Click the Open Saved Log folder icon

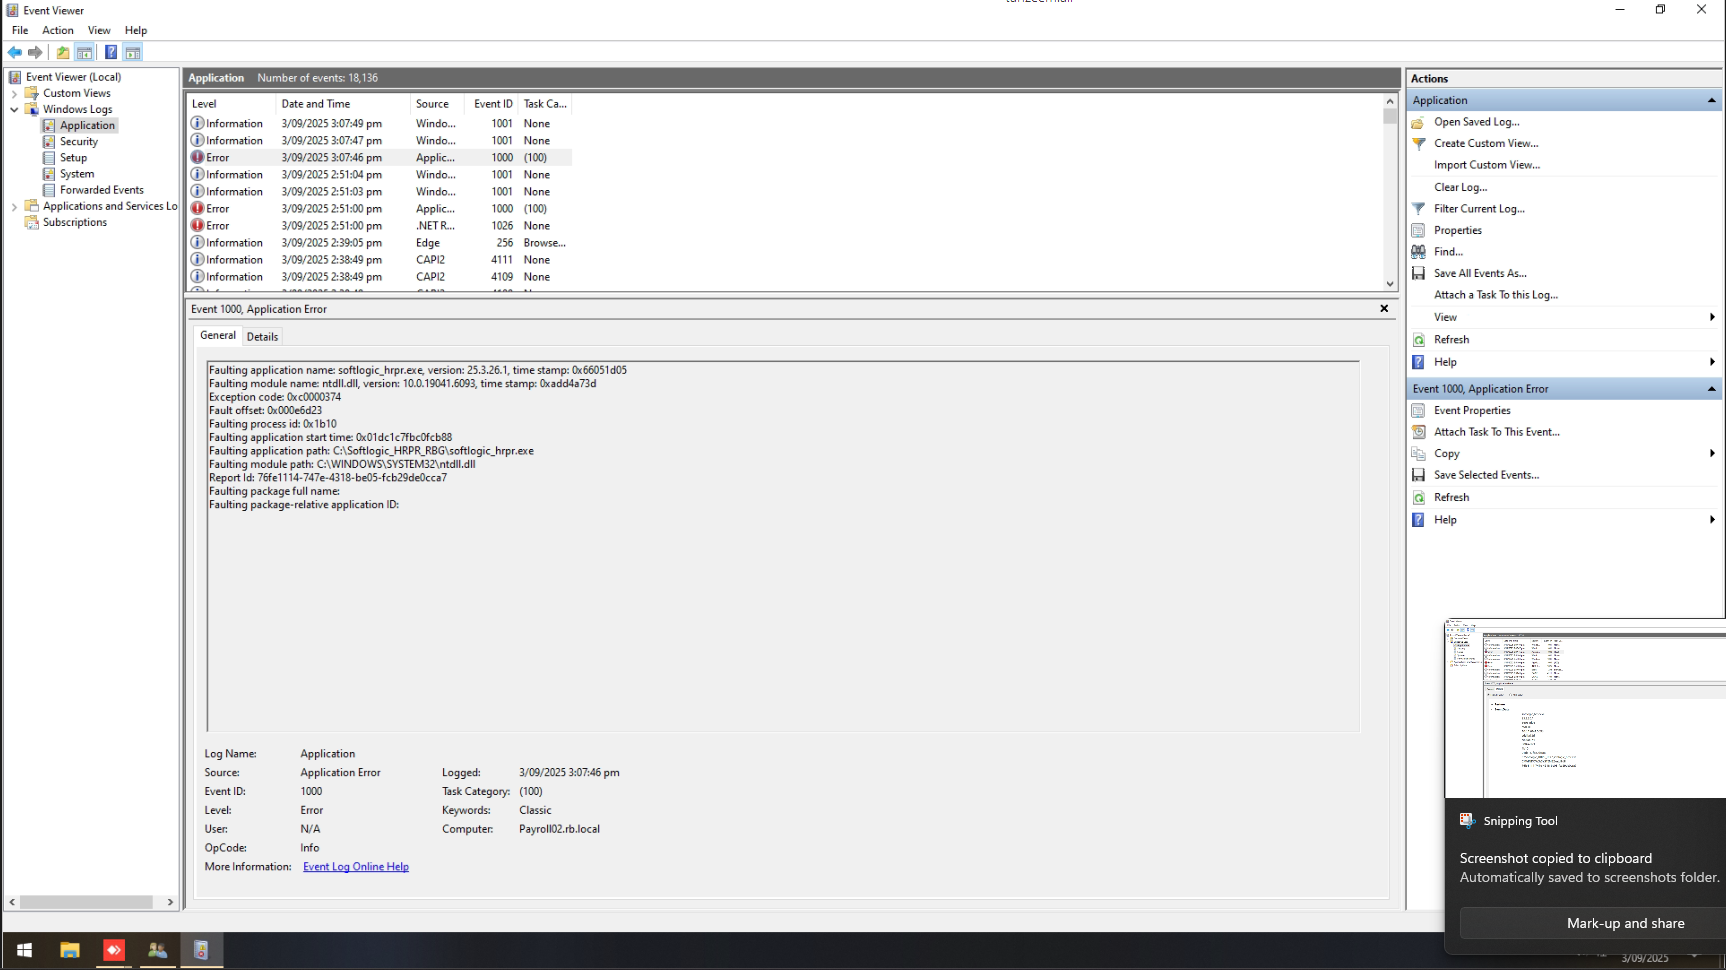tap(1418, 122)
